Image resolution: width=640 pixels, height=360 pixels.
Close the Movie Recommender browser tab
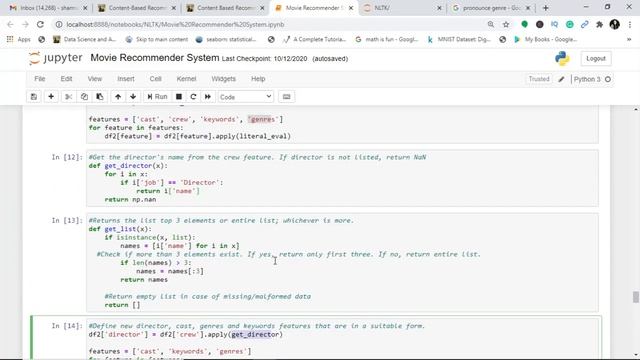click(x=351, y=8)
